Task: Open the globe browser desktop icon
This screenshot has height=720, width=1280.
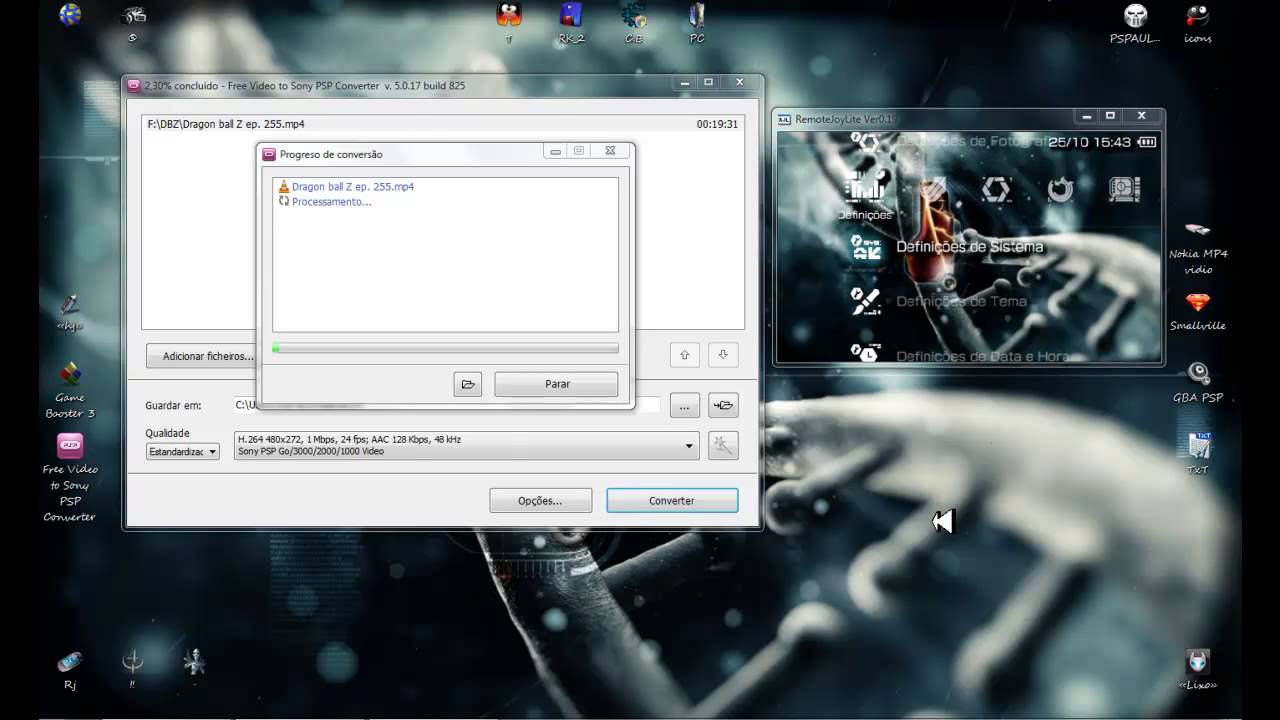Action: point(70,15)
